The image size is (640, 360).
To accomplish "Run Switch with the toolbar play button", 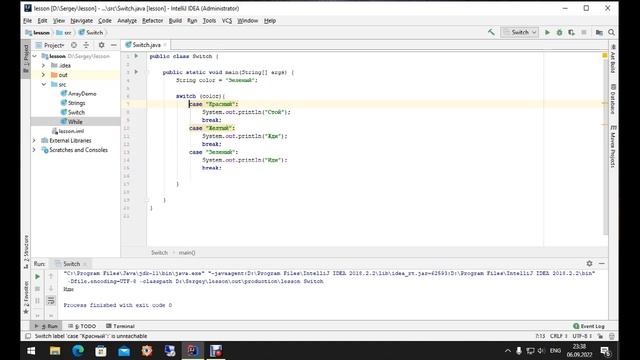I will click(547, 32).
